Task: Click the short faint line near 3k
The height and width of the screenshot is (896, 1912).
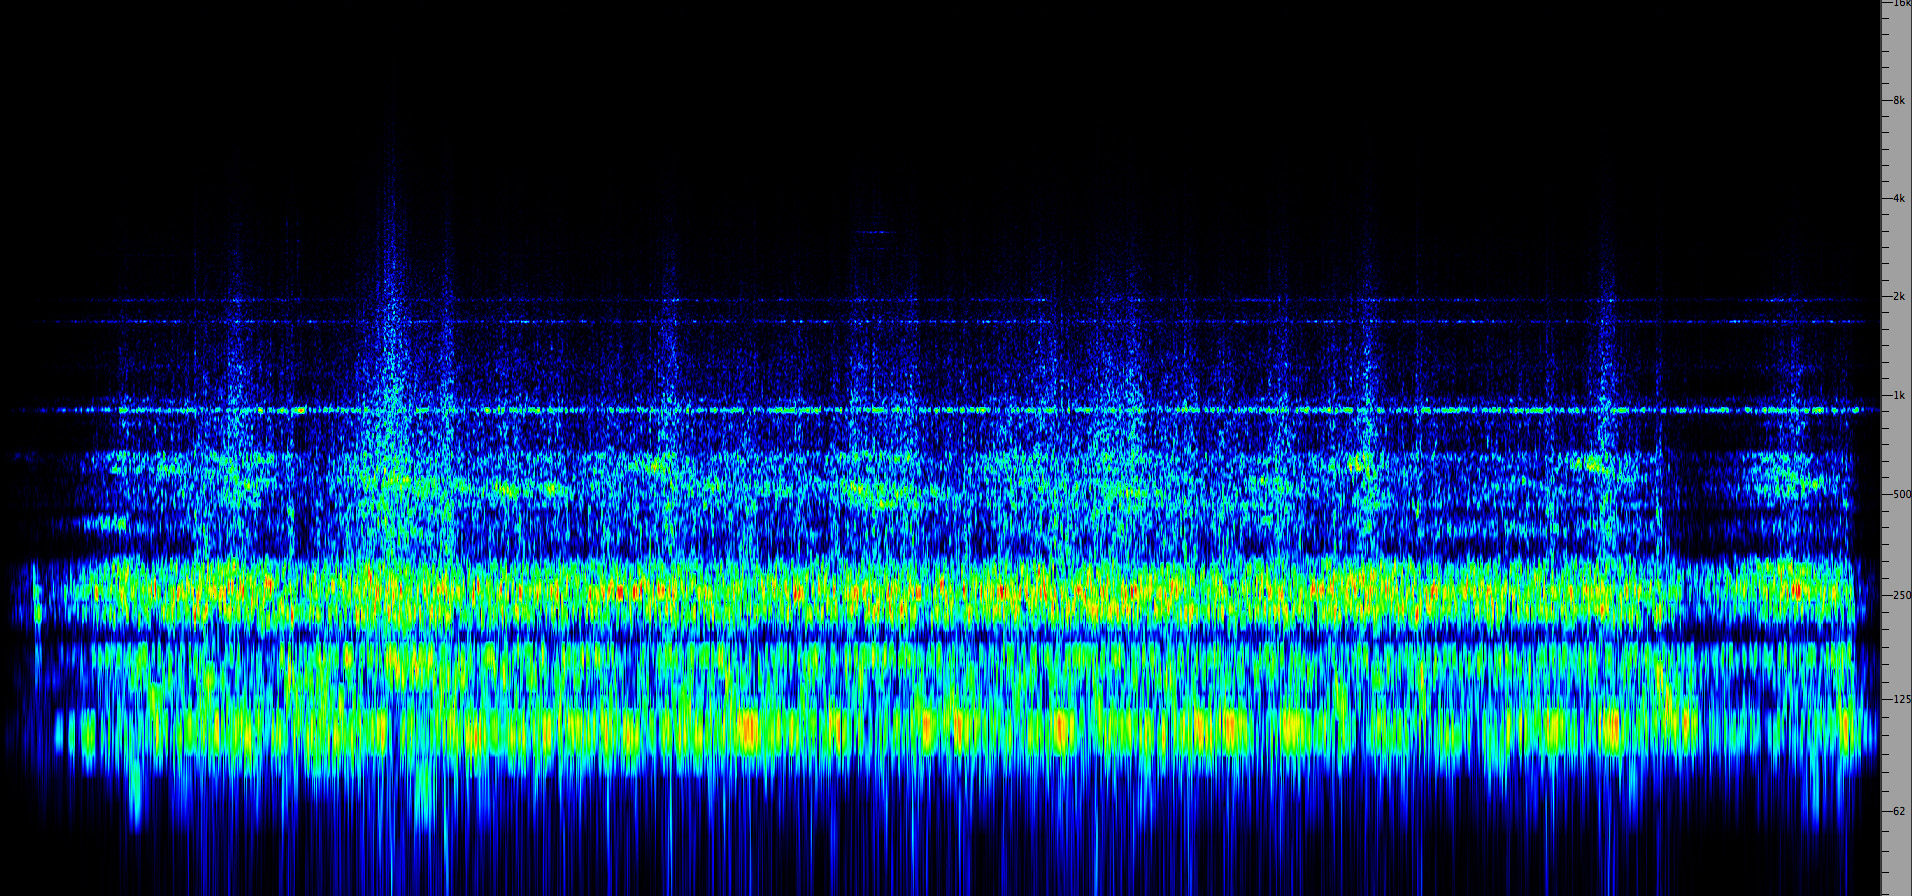Action: pos(876,232)
